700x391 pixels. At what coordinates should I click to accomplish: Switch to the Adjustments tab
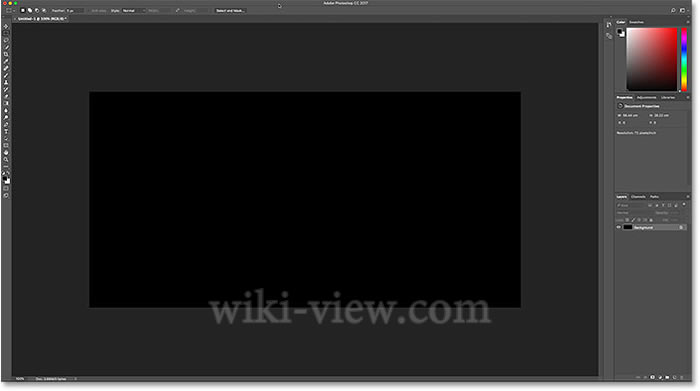pos(646,97)
